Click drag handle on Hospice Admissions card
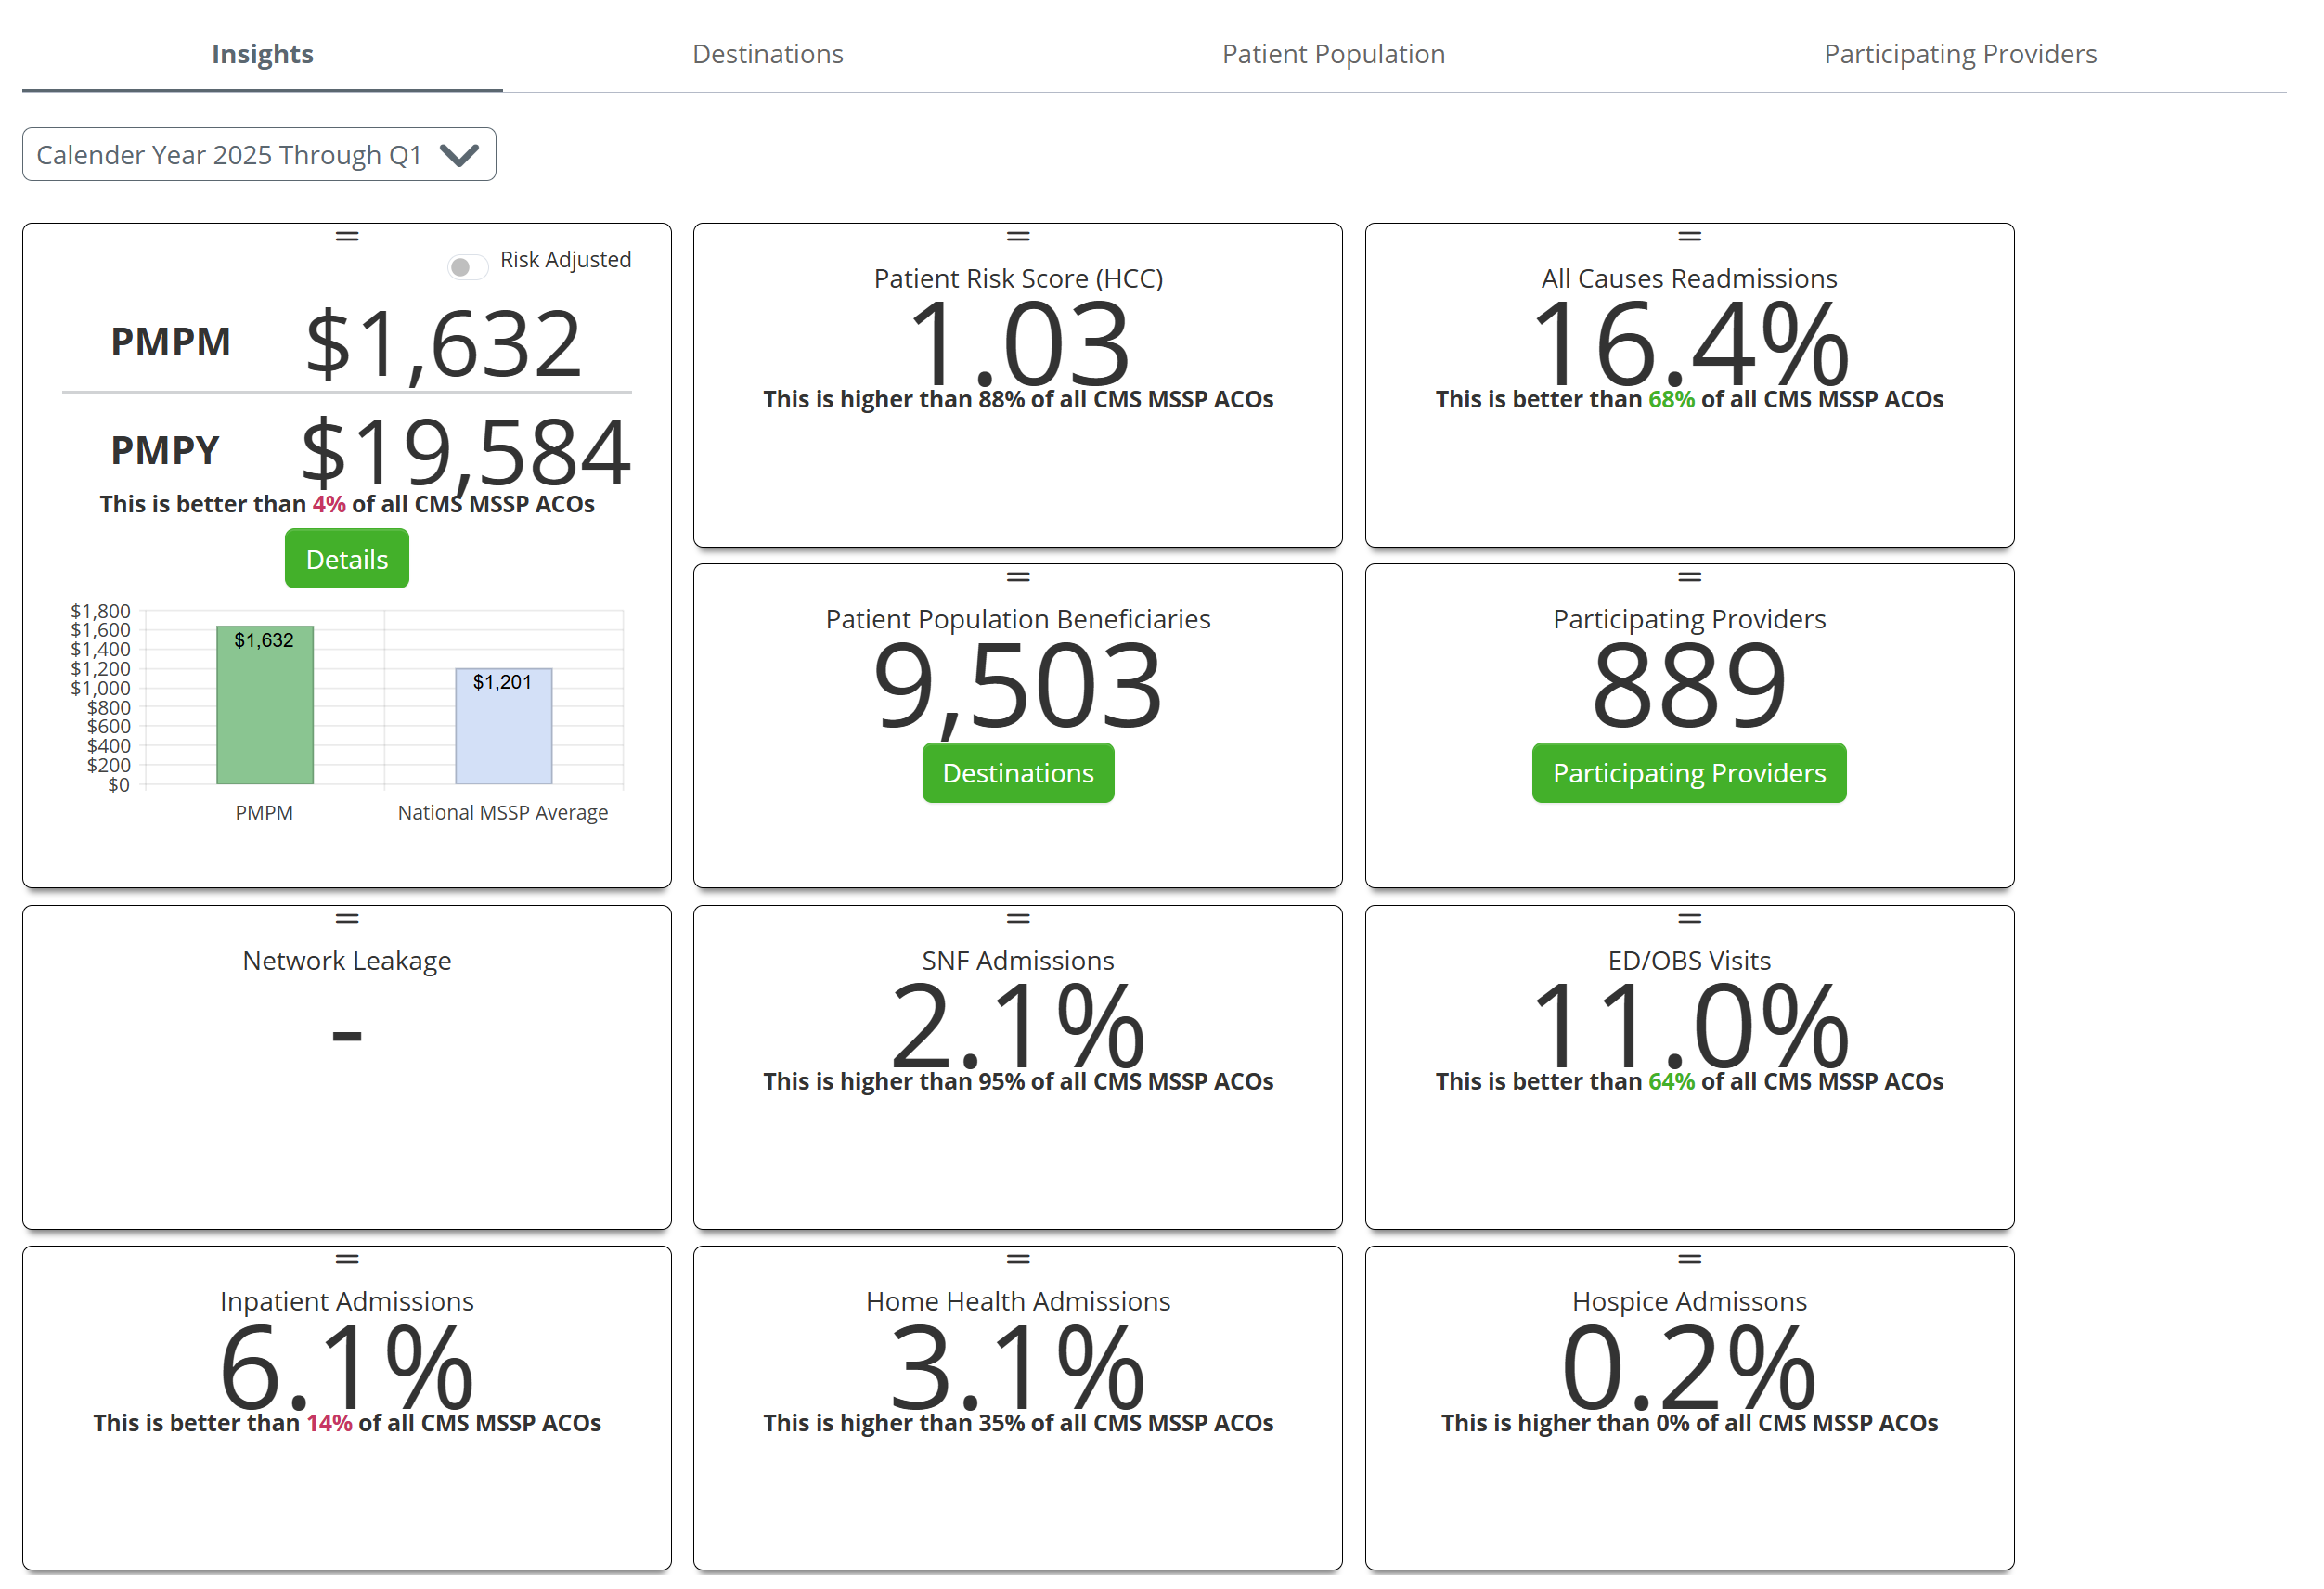 [1689, 1259]
